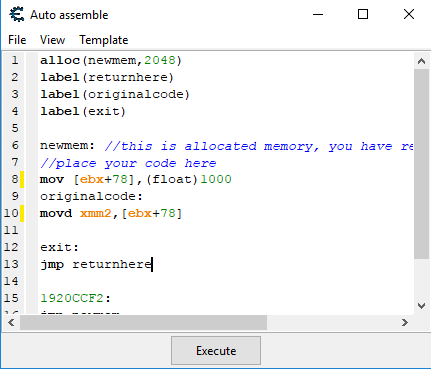Screen dimensions: 431x369
Task: Click the 1920CCF2: address line
Action: (75, 298)
